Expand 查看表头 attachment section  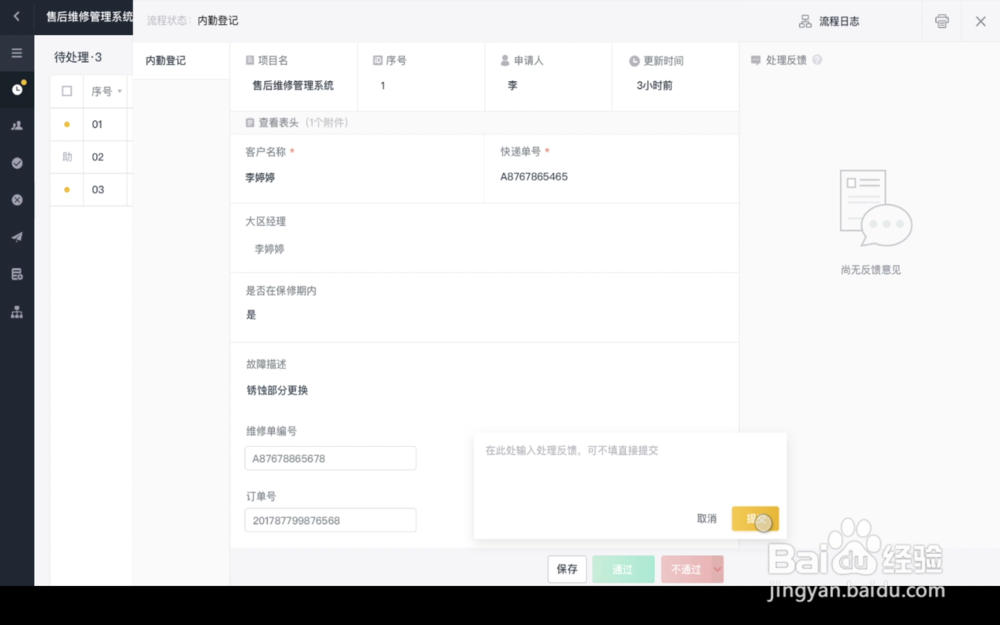(x=297, y=122)
